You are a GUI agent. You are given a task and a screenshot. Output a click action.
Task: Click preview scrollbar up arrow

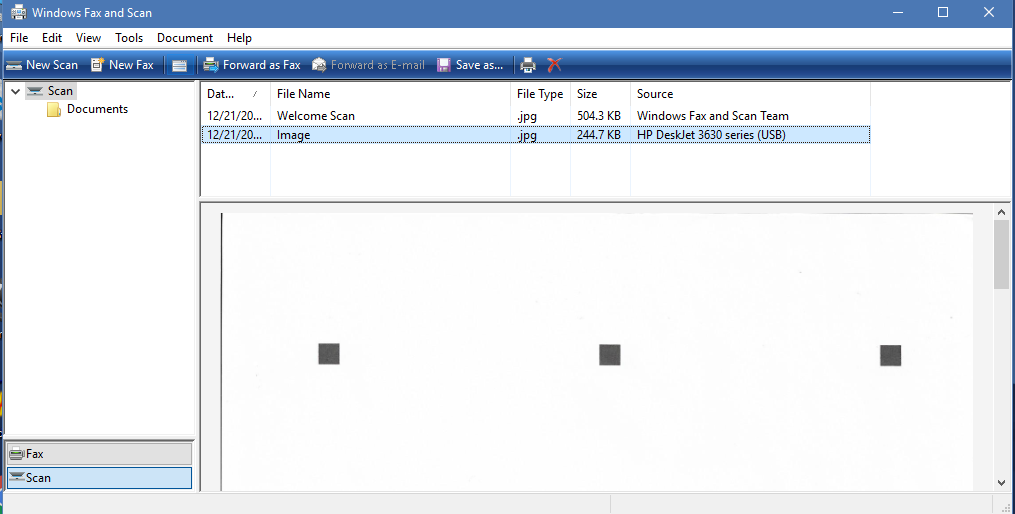click(x=1001, y=212)
